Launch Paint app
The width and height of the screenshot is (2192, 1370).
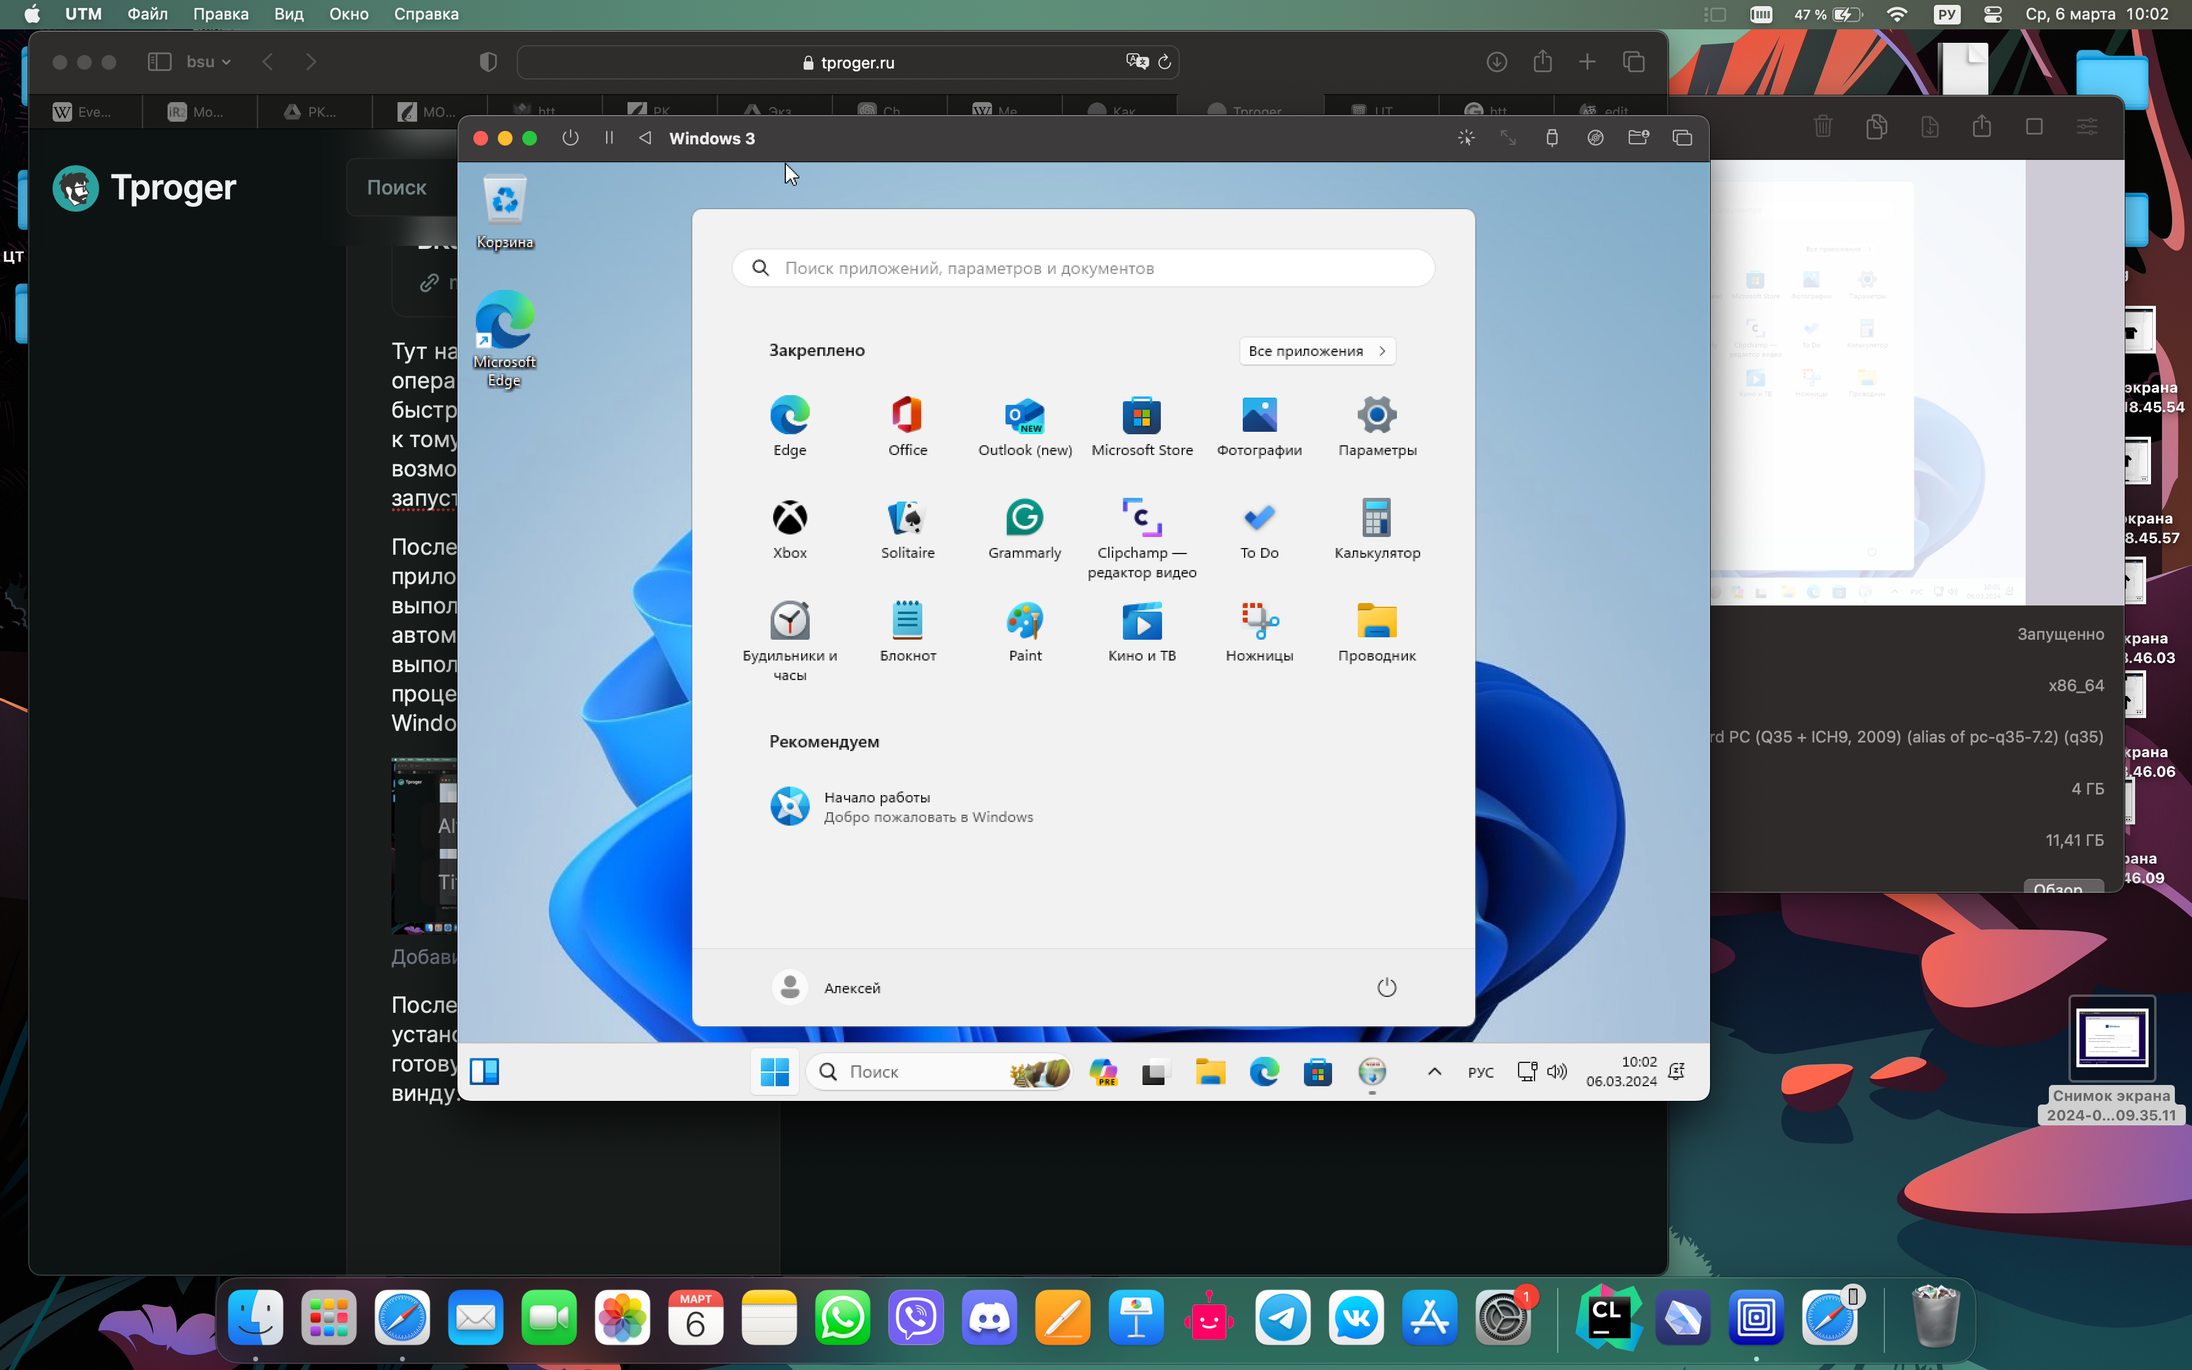(1024, 632)
